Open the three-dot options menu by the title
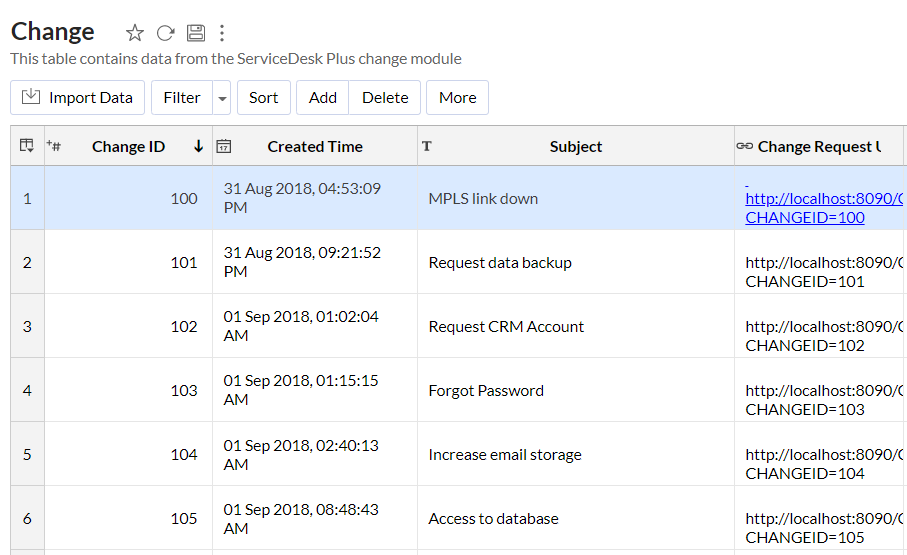Viewport: 907px width, 555px height. tap(222, 33)
